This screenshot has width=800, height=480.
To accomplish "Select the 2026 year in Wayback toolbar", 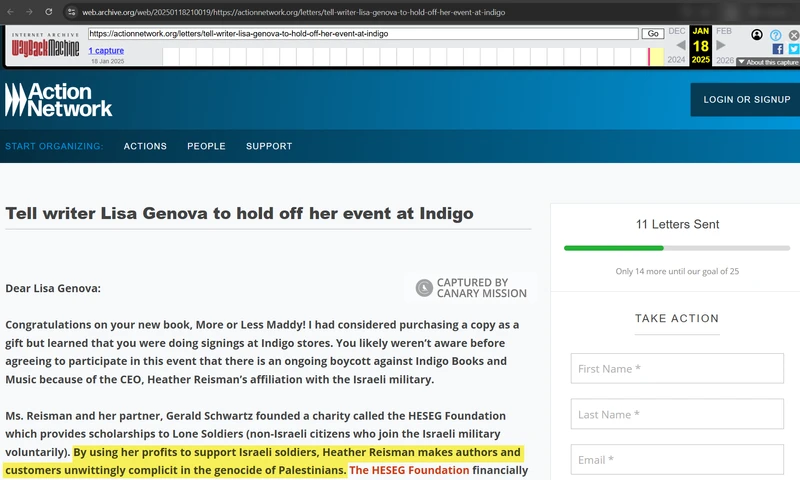I will click(724, 60).
